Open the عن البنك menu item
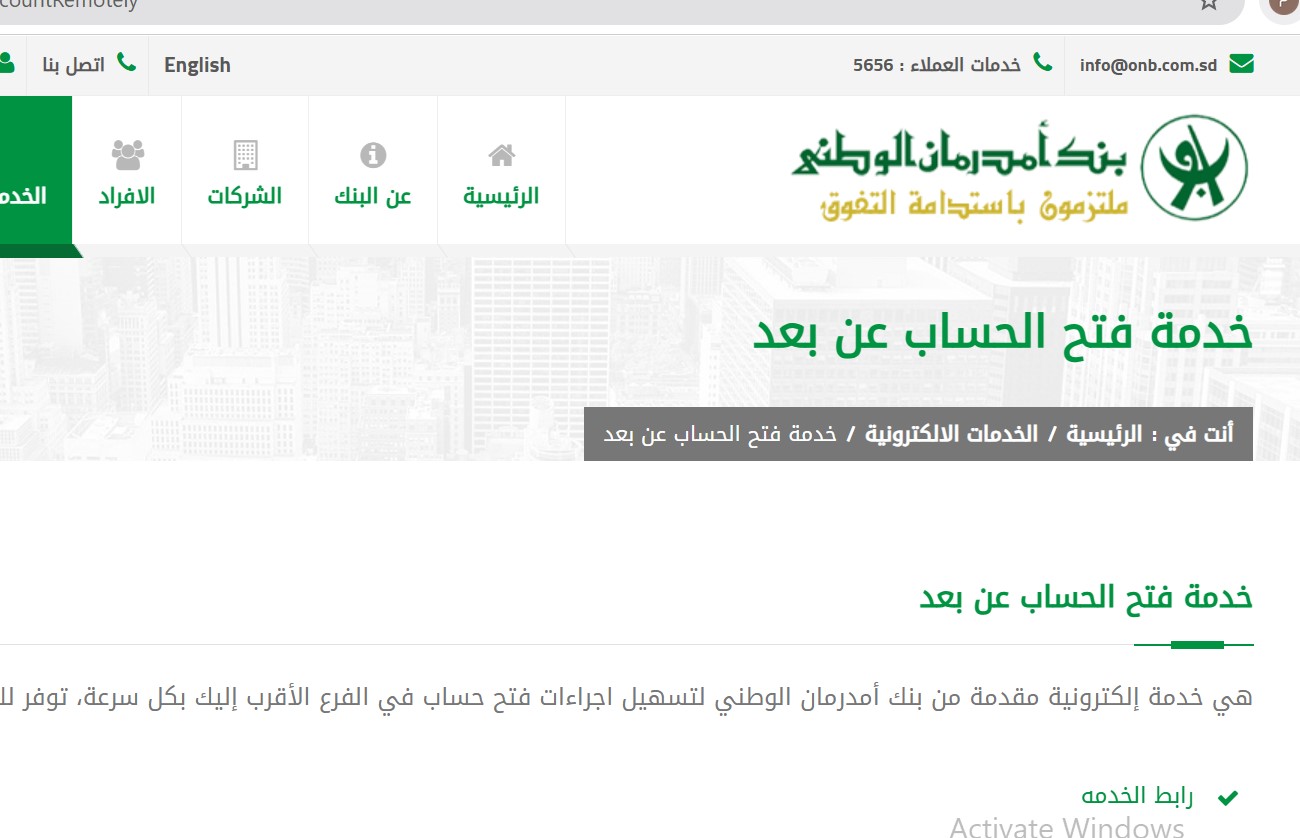This screenshot has width=1300, height=838. tap(373, 196)
